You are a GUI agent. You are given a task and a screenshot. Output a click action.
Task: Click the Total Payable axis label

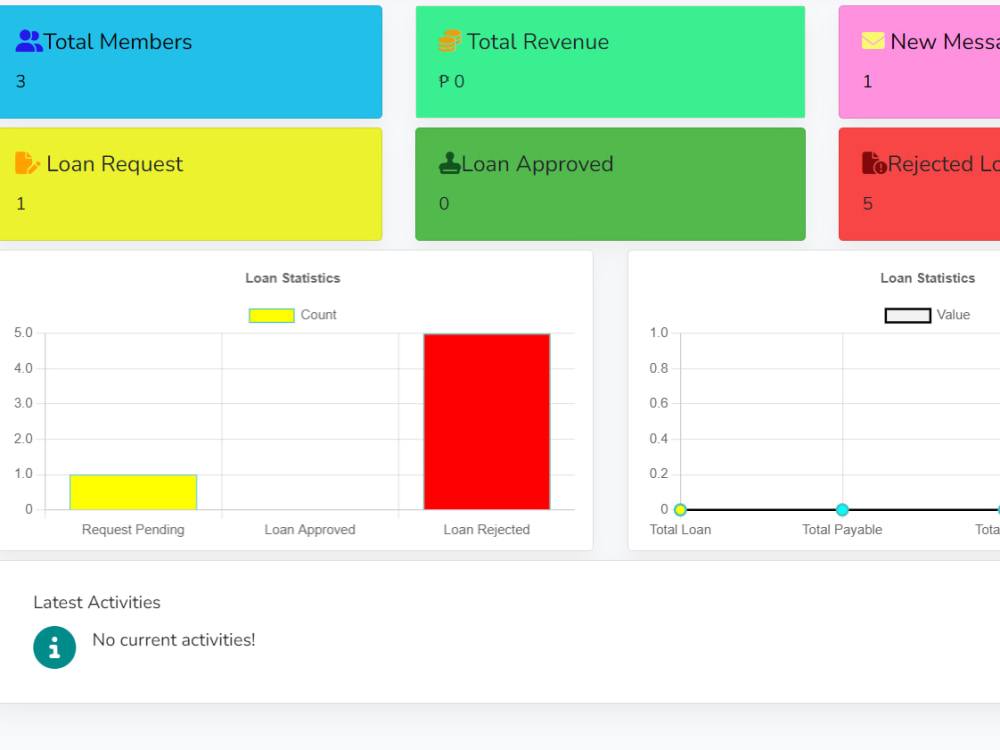click(x=842, y=529)
